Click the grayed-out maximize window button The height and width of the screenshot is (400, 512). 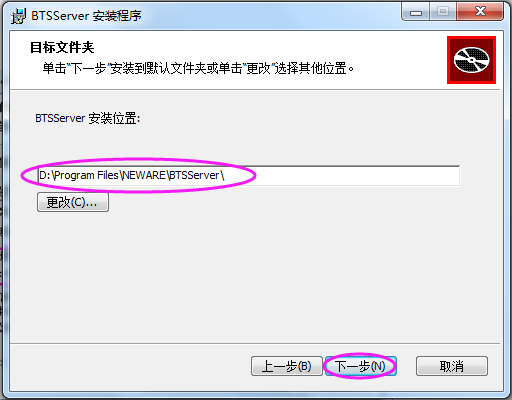click(443, 12)
